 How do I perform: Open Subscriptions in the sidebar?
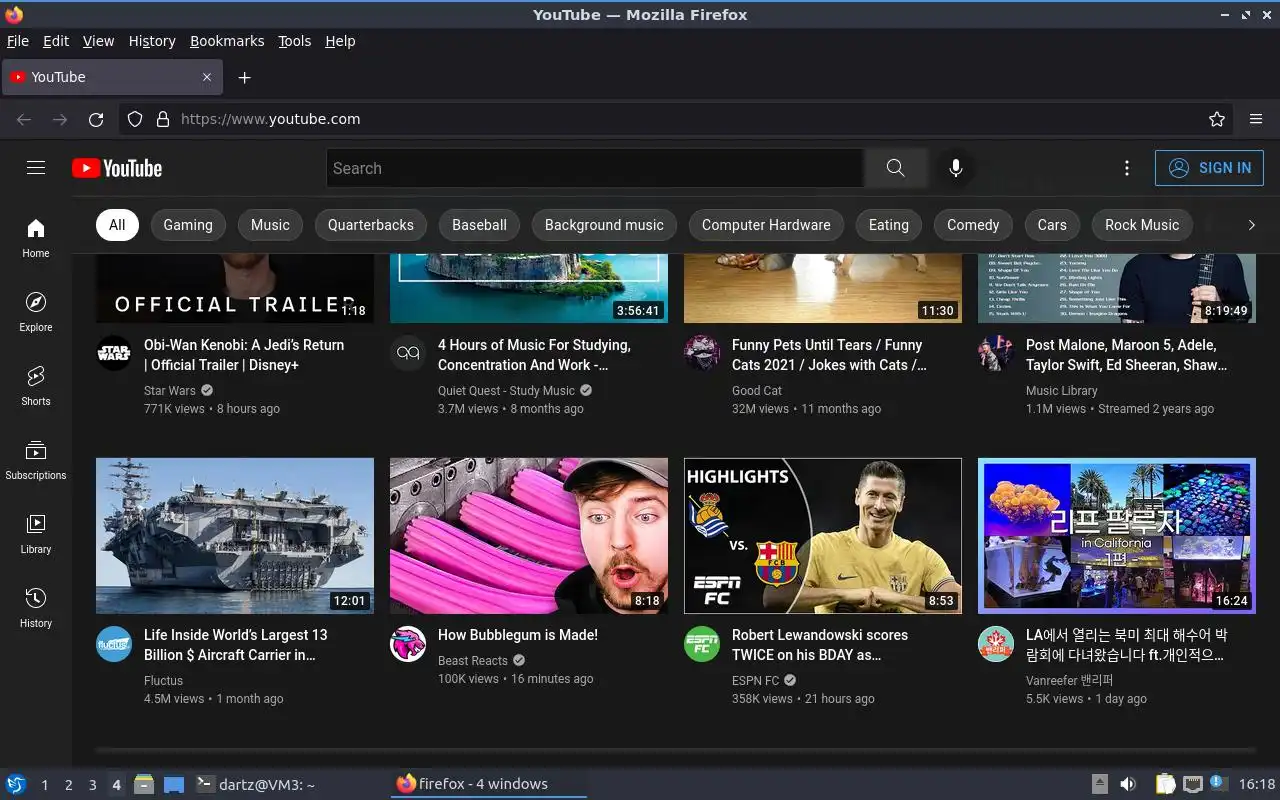(x=36, y=460)
